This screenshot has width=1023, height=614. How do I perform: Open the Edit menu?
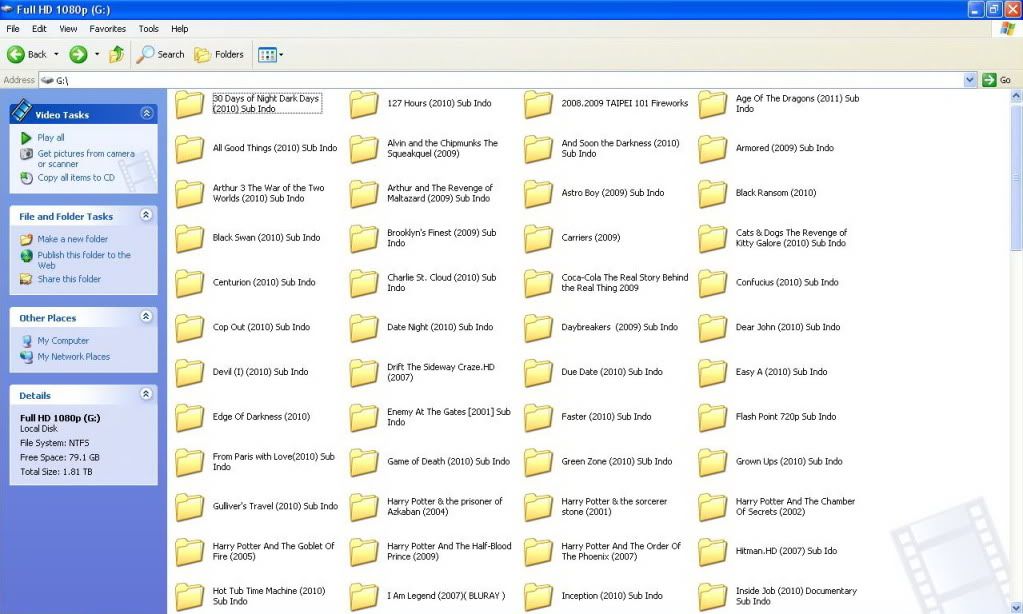pos(39,29)
